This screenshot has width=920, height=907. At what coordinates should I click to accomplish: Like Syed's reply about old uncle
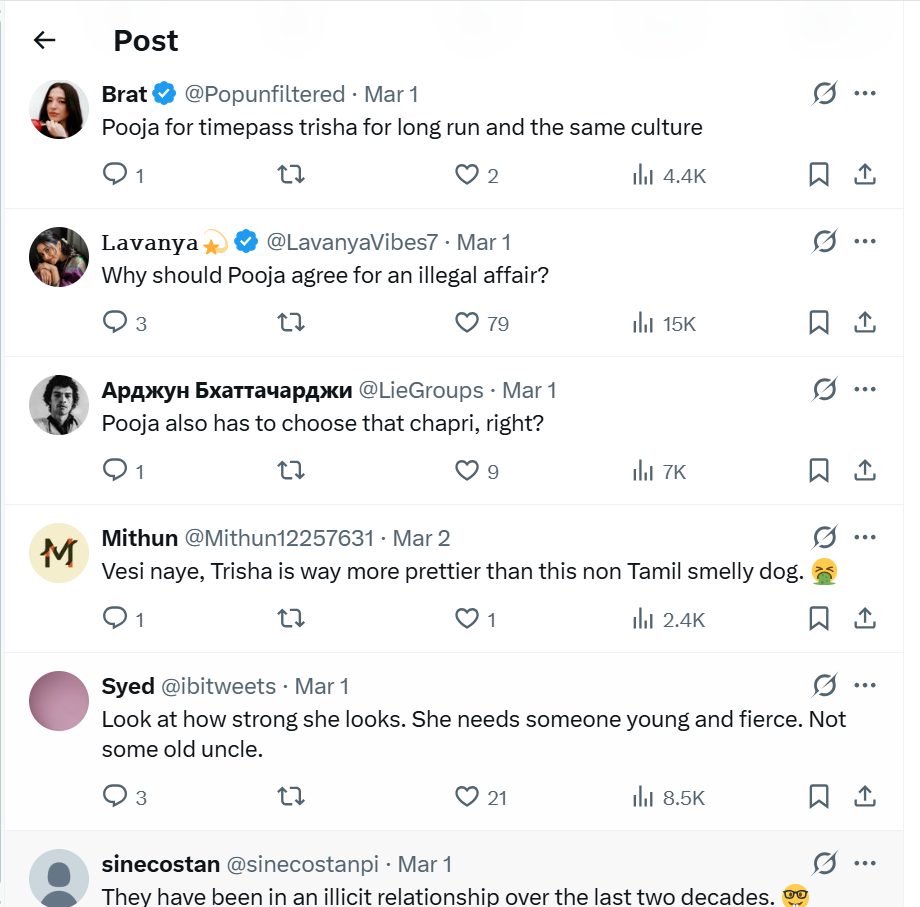click(x=467, y=797)
